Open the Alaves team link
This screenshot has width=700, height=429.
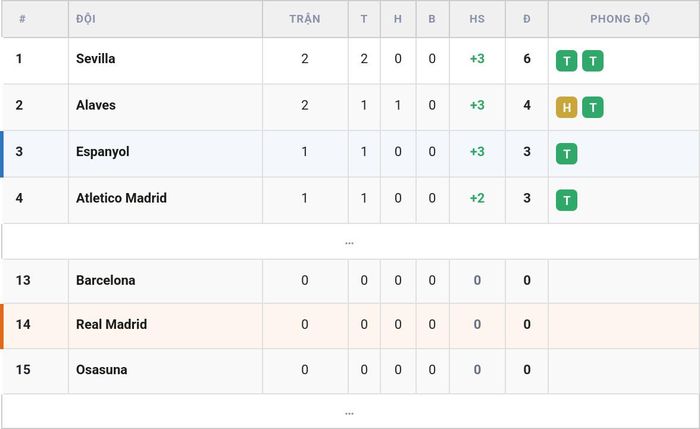click(96, 105)
